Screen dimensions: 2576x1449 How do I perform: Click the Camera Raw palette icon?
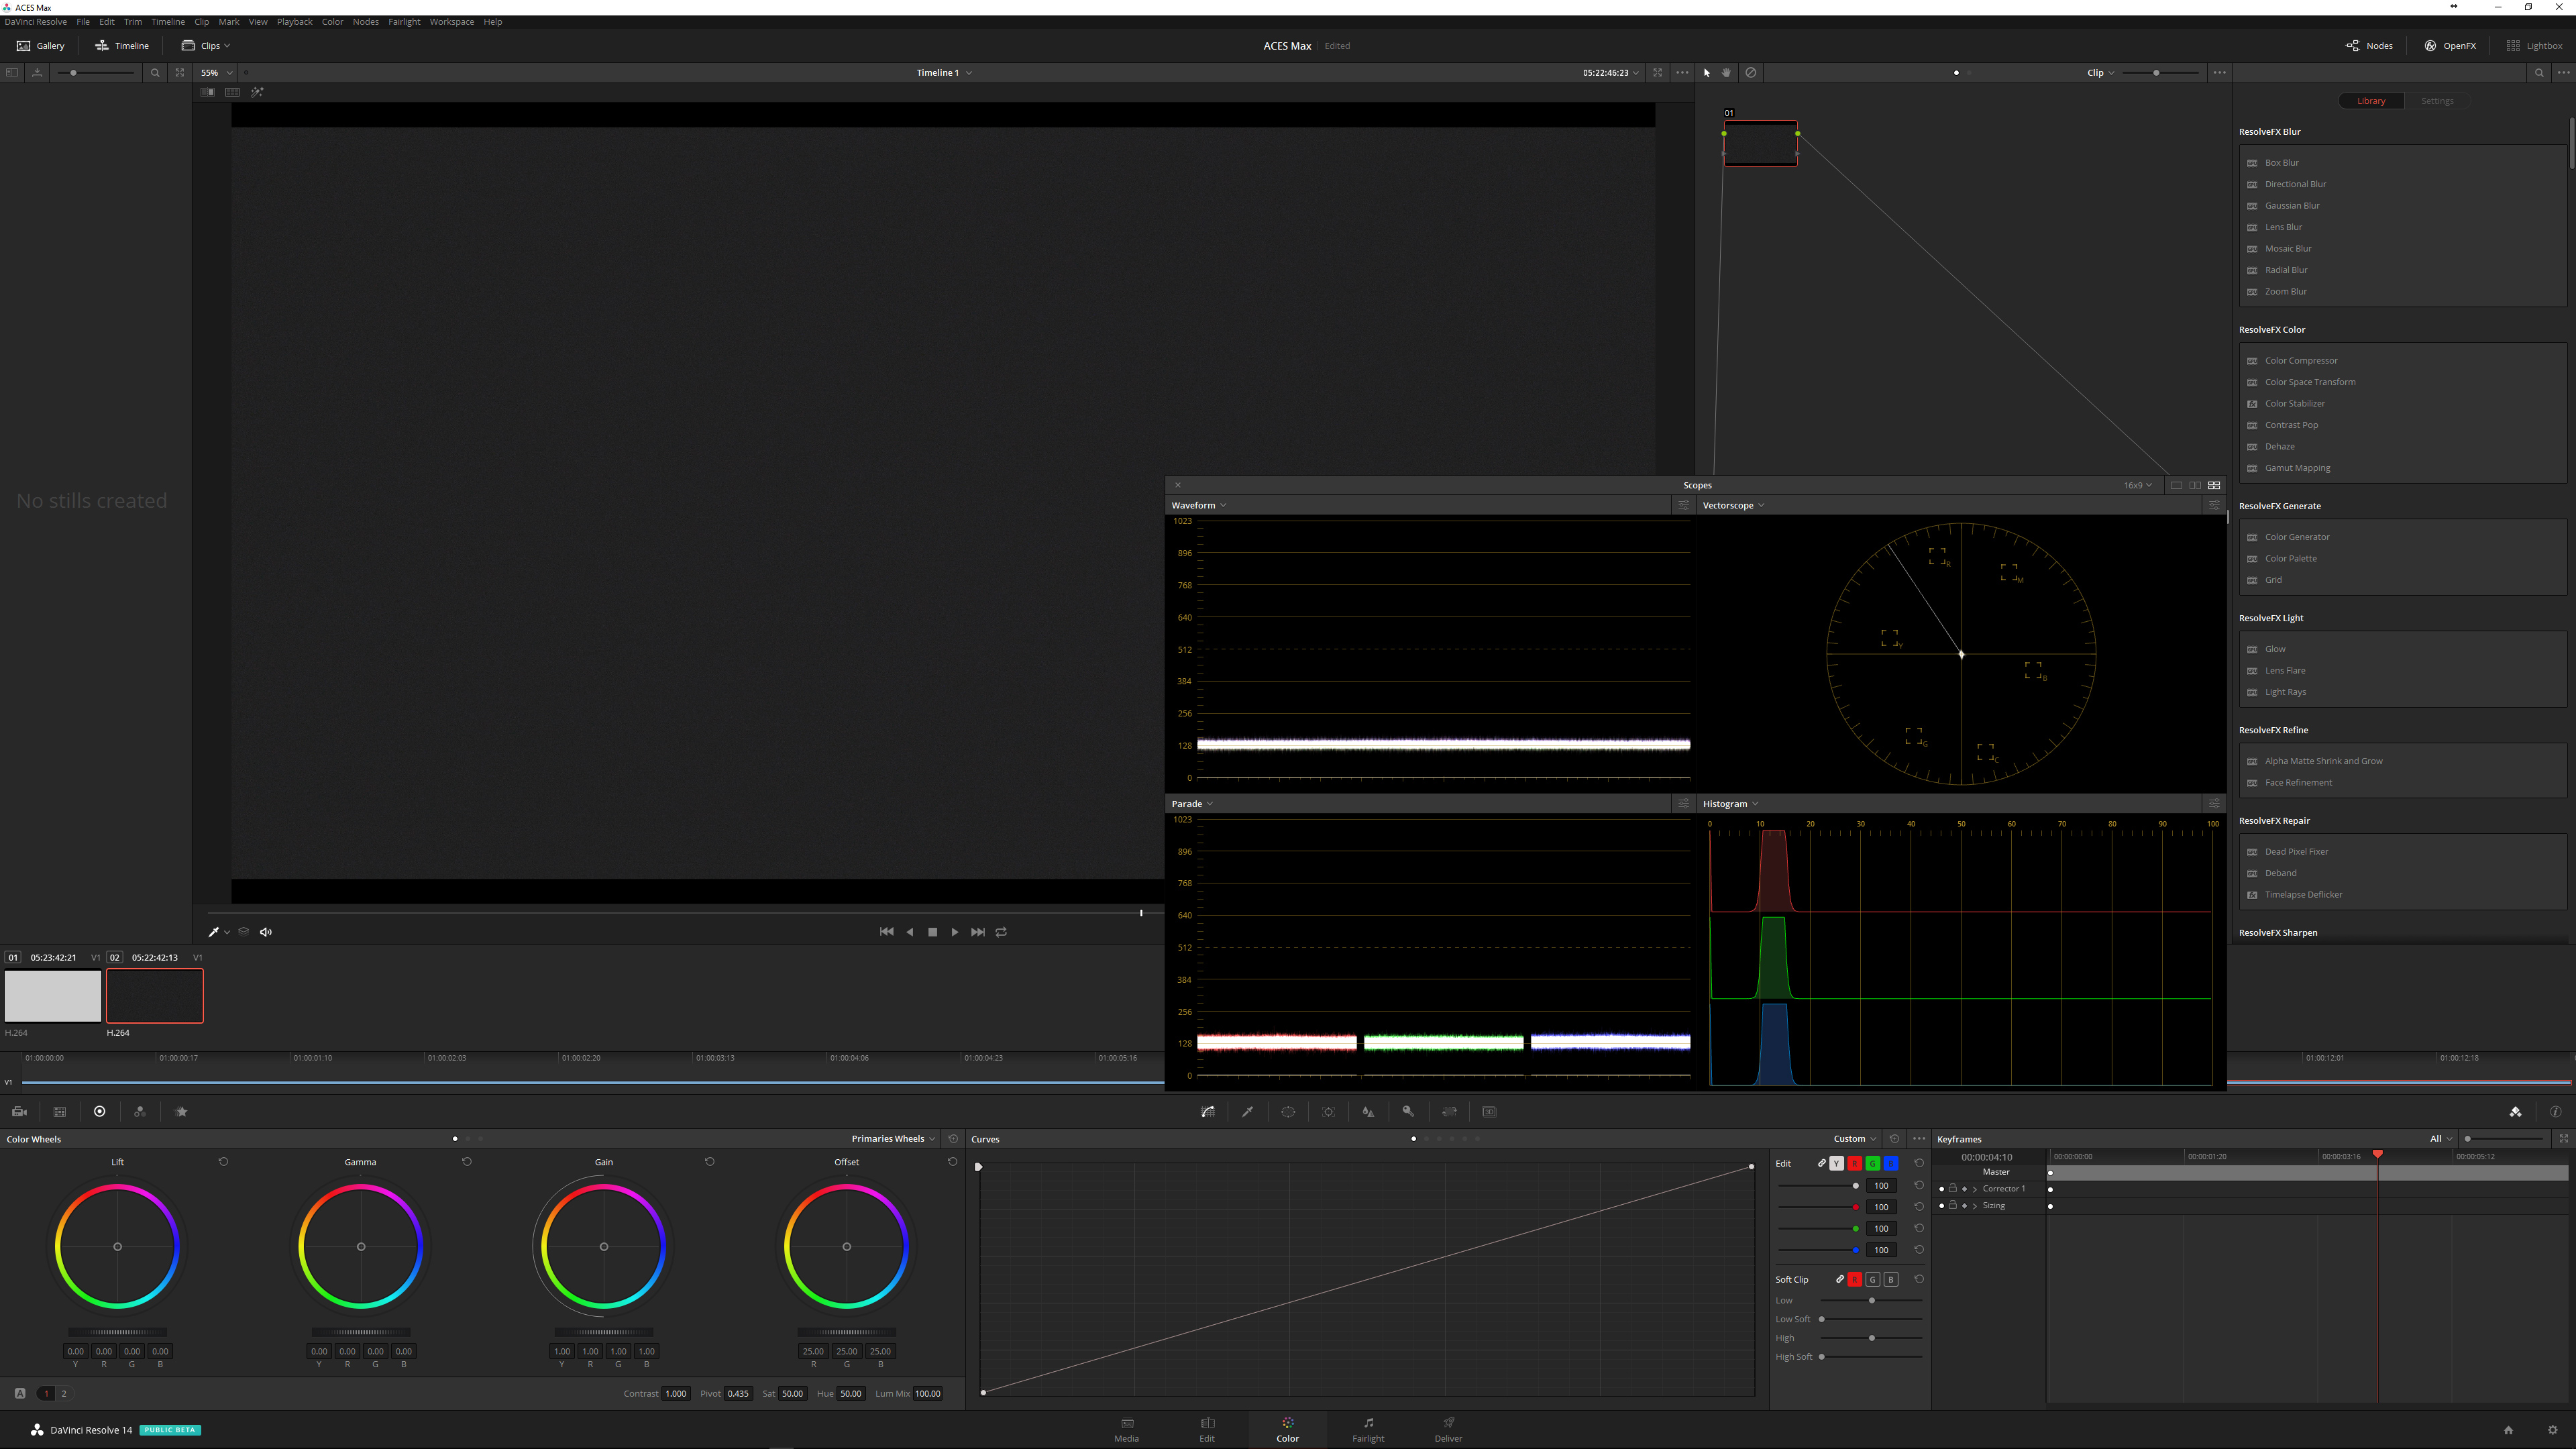tap(19, 1112)
